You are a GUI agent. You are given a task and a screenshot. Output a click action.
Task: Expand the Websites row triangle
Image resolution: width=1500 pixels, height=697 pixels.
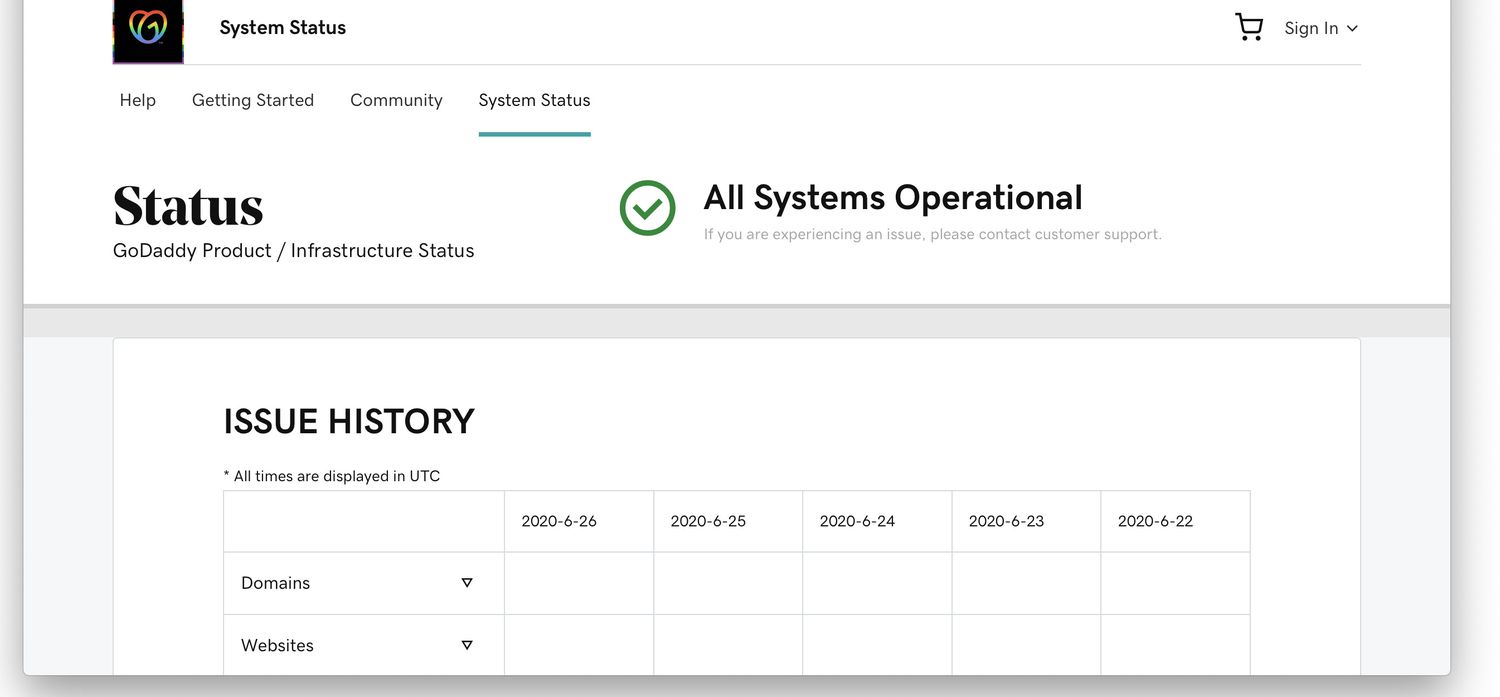(466, 645)
